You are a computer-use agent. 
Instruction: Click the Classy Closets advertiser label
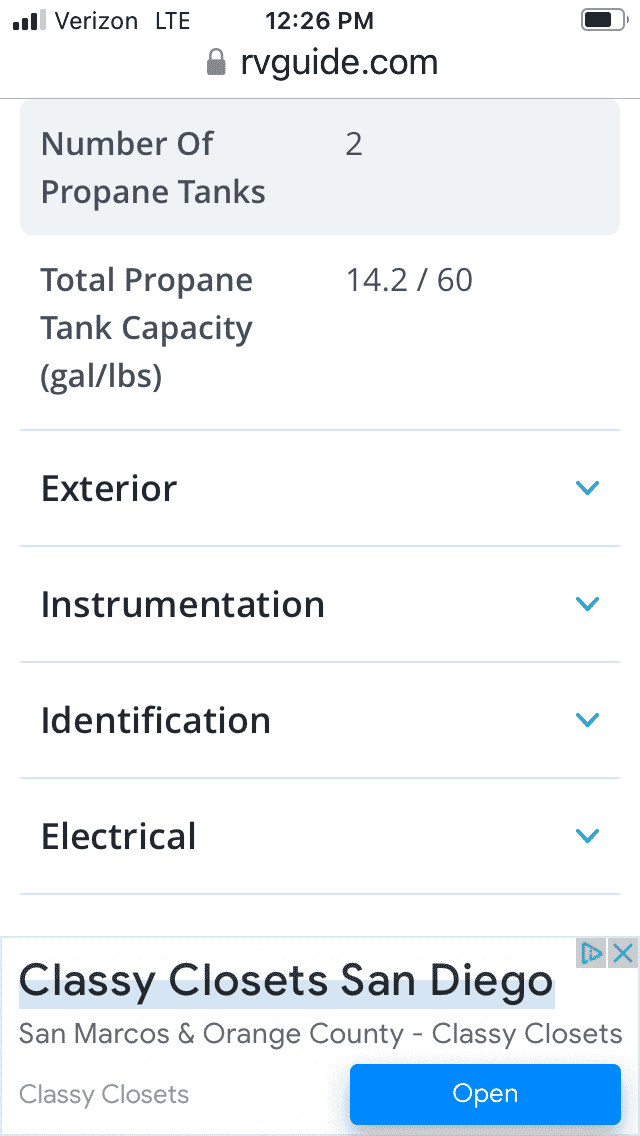[104, 1094]
